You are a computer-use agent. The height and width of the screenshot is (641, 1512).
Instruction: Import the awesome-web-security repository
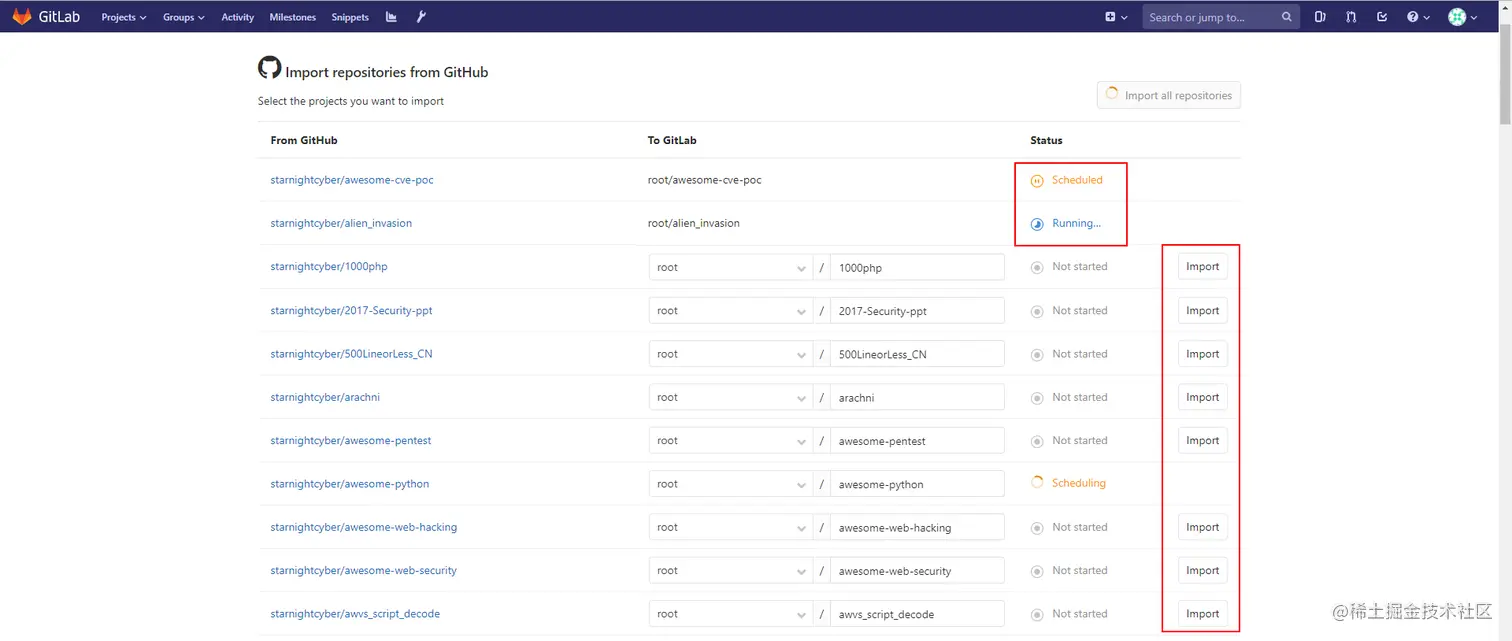1202,571
